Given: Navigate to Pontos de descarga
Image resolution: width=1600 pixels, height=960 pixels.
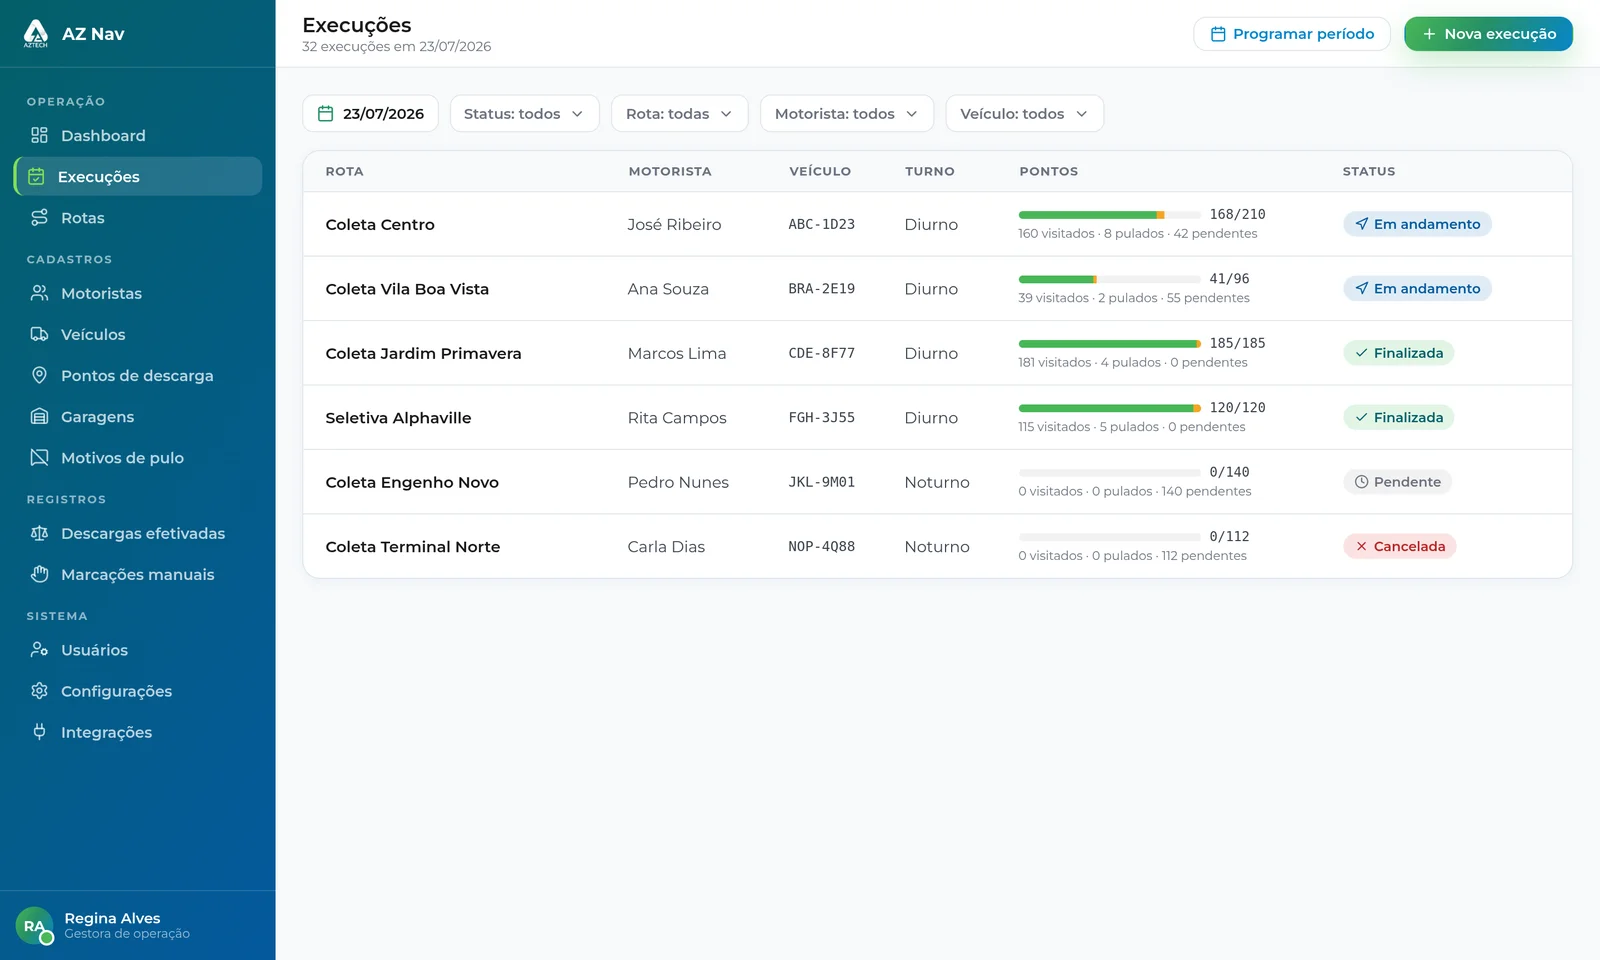Looking at the screenshot, I should coord(138,375).
